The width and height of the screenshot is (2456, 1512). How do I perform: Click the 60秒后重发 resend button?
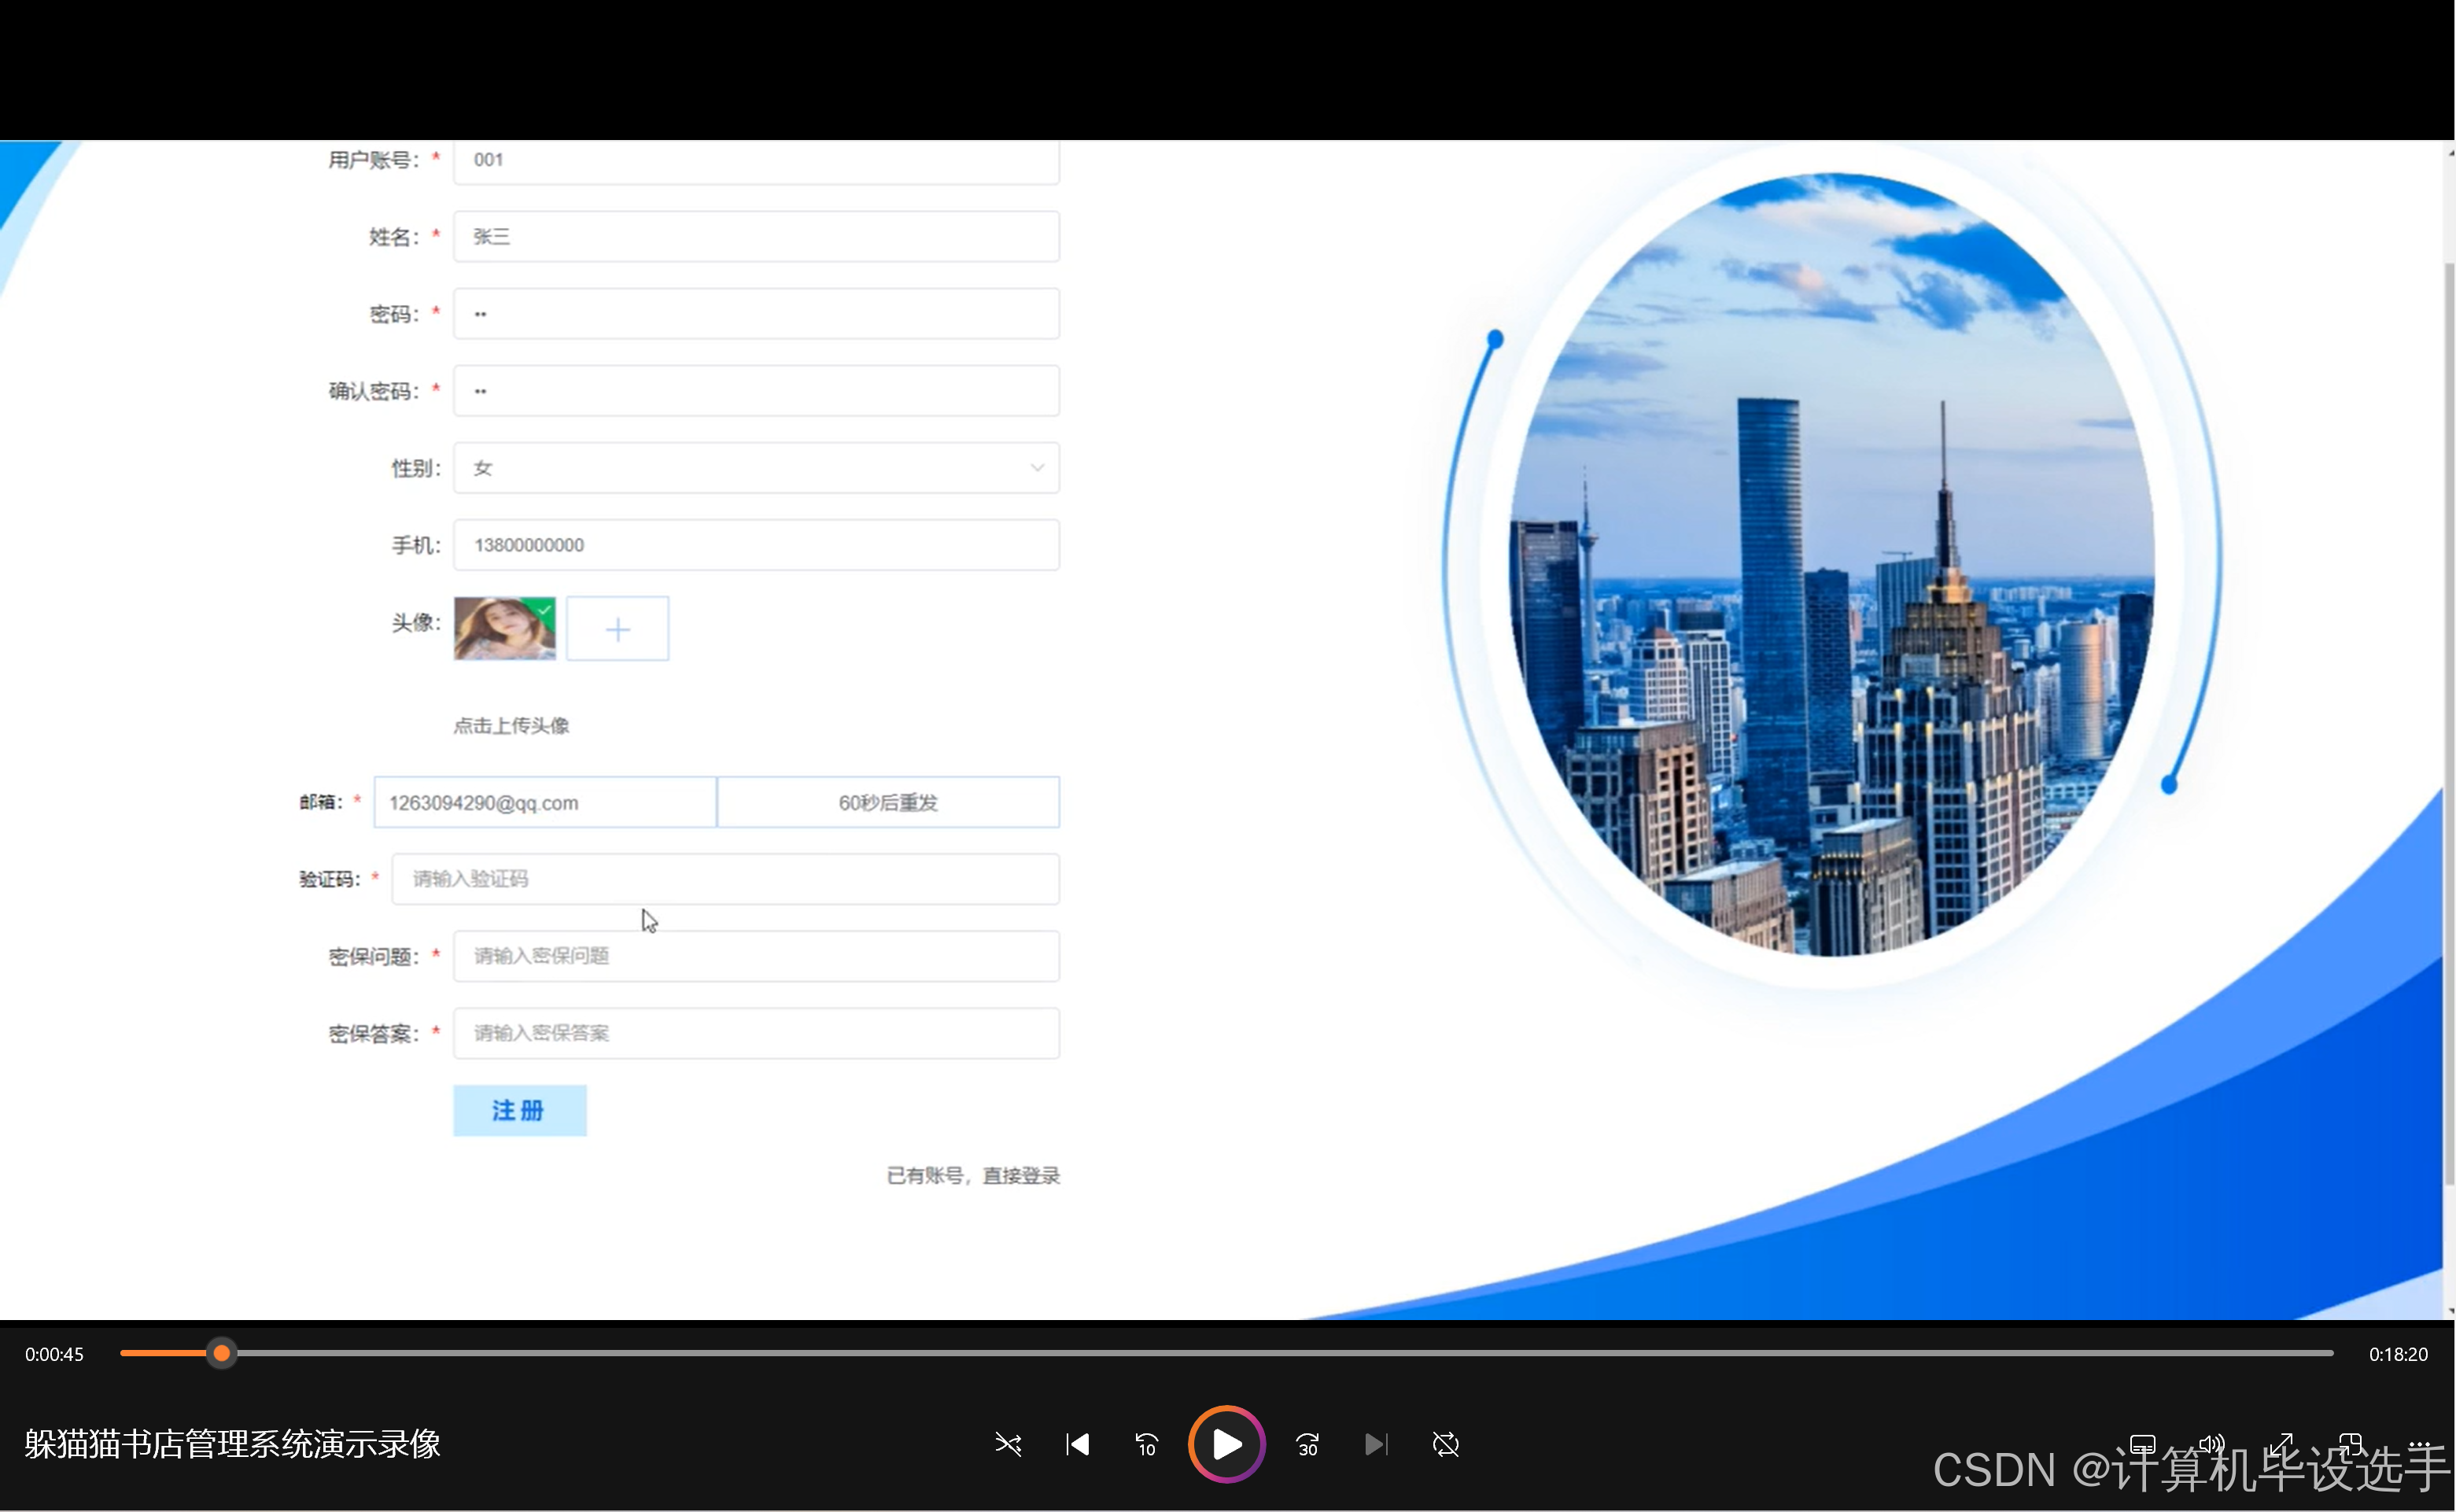click(887, 802)
